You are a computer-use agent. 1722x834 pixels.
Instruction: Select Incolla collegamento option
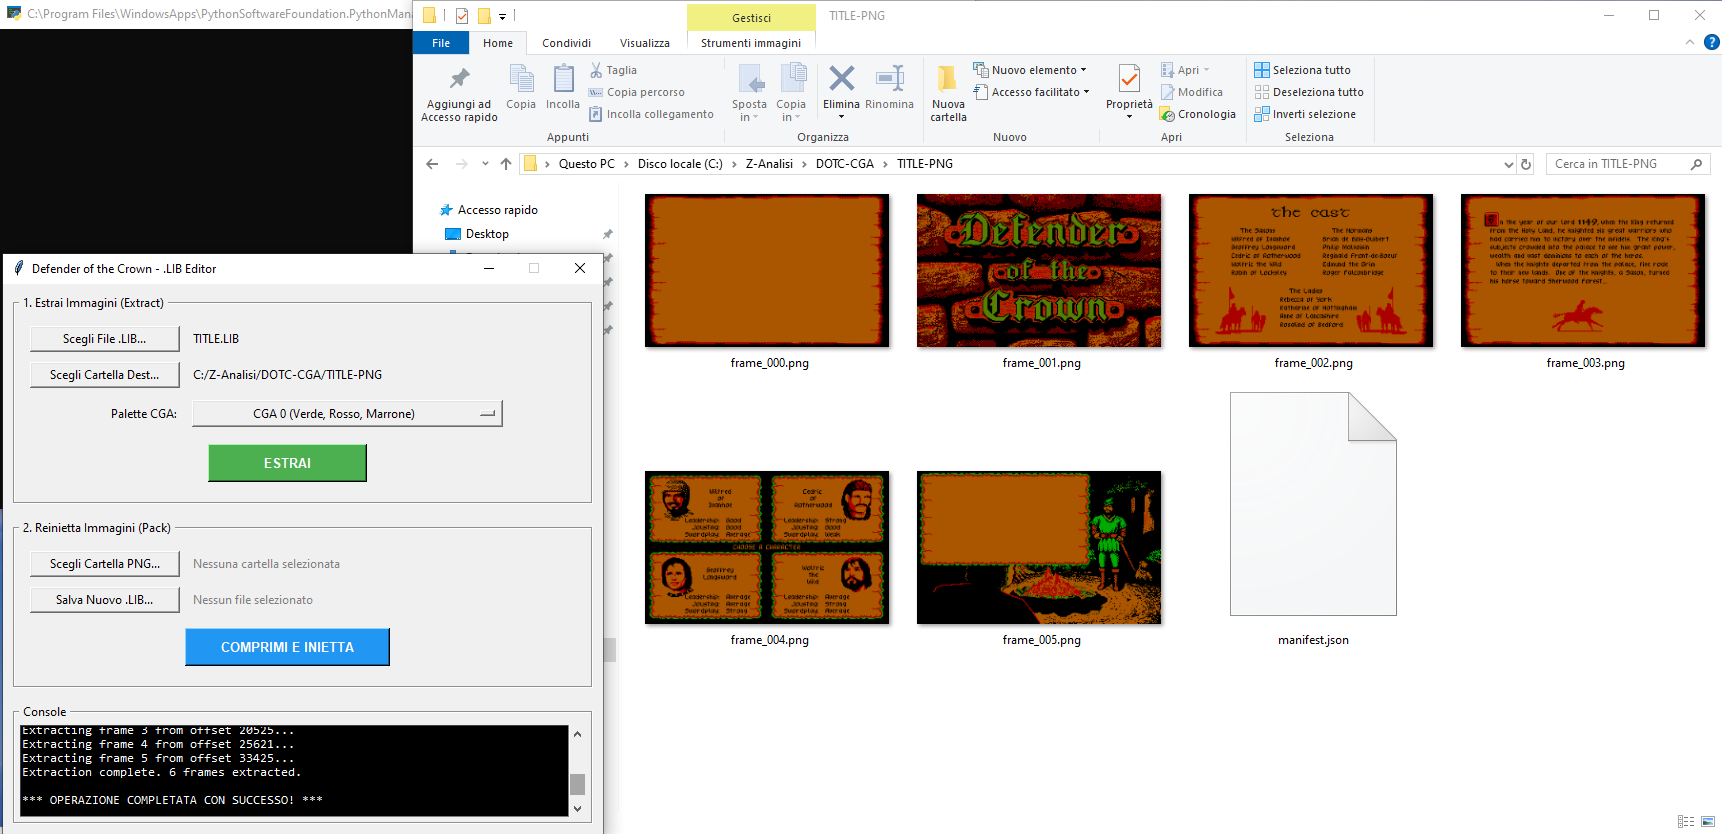[651, 114]
